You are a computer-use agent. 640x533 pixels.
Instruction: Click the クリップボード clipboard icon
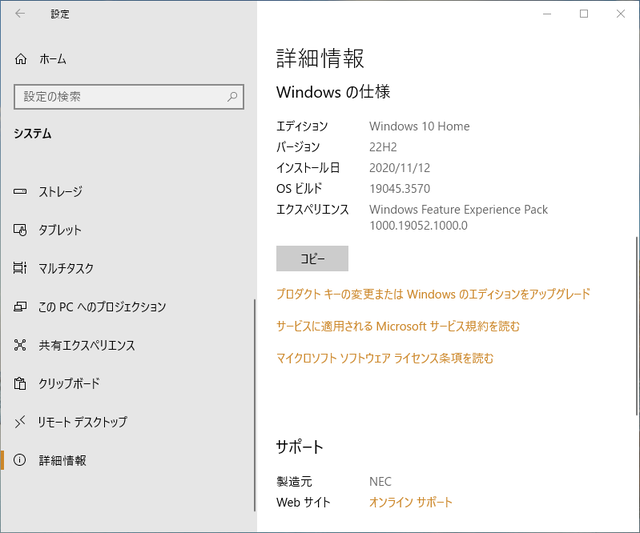pyautogui.click(x=20, y=383)
